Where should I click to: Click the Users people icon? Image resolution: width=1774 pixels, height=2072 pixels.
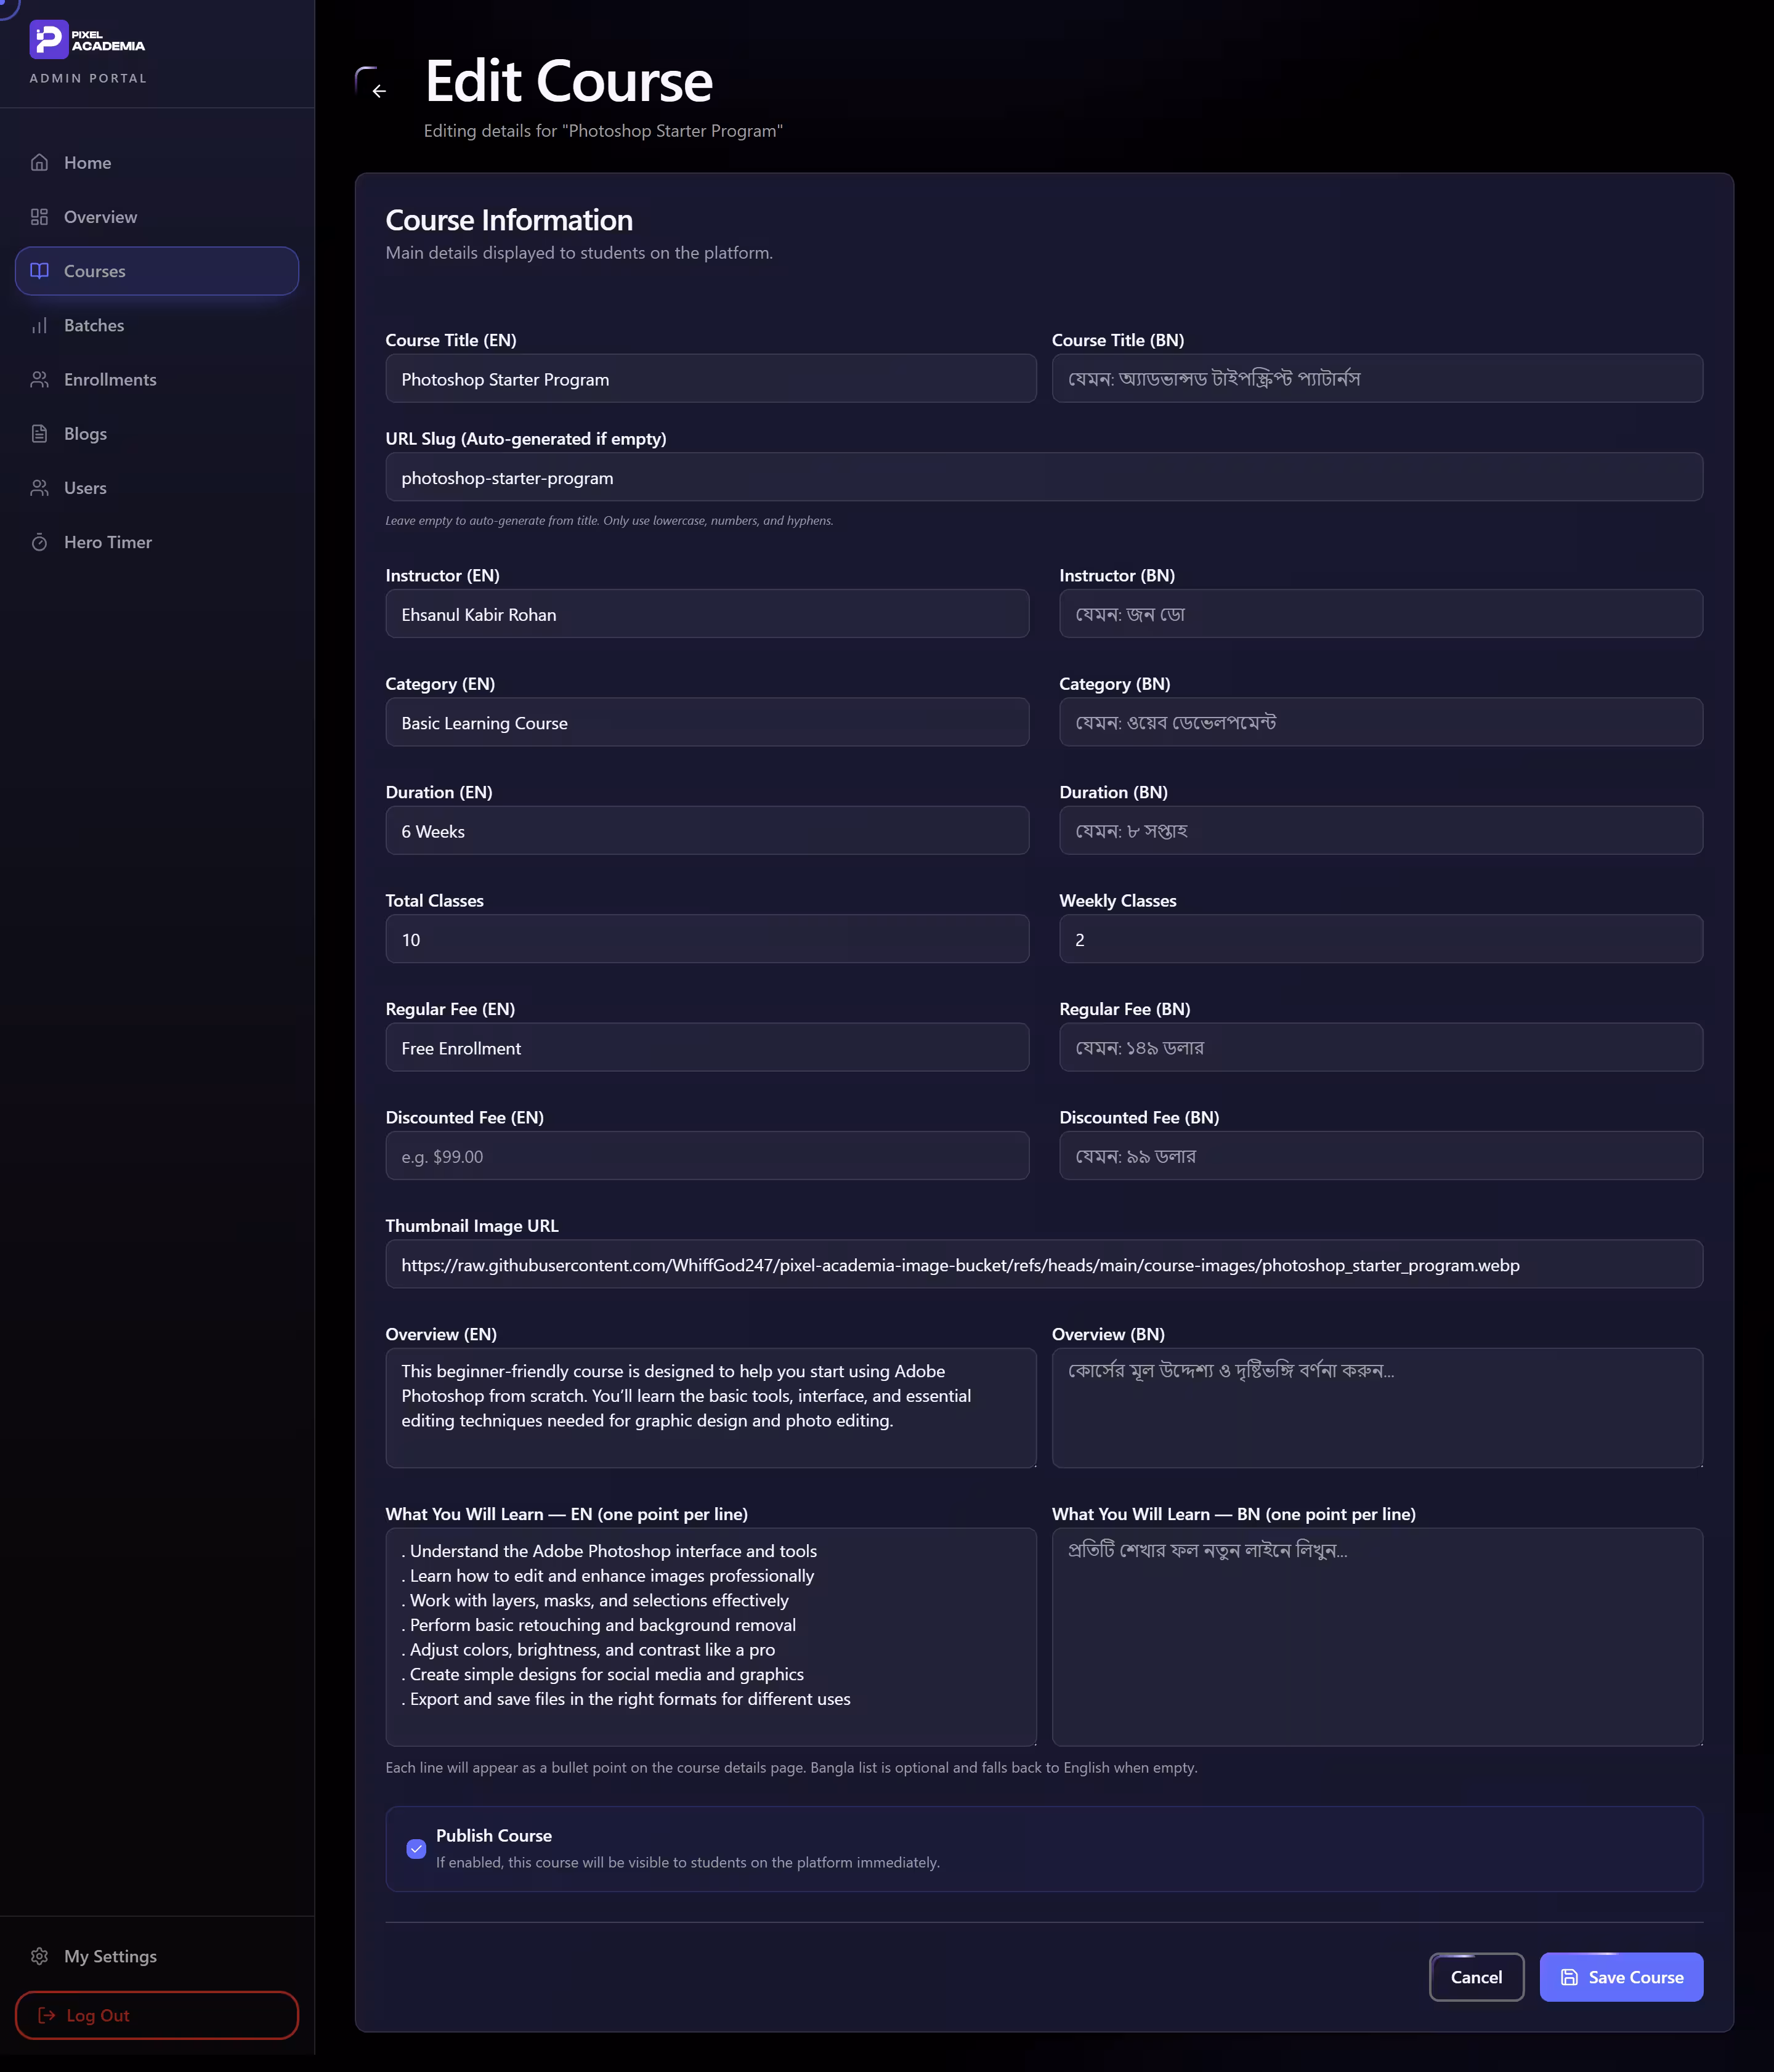tap(39, 488)
